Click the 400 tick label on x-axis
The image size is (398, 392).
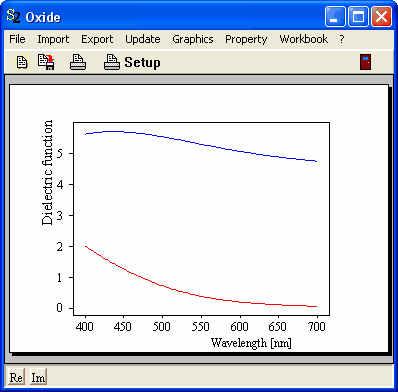tap(85, 327)
